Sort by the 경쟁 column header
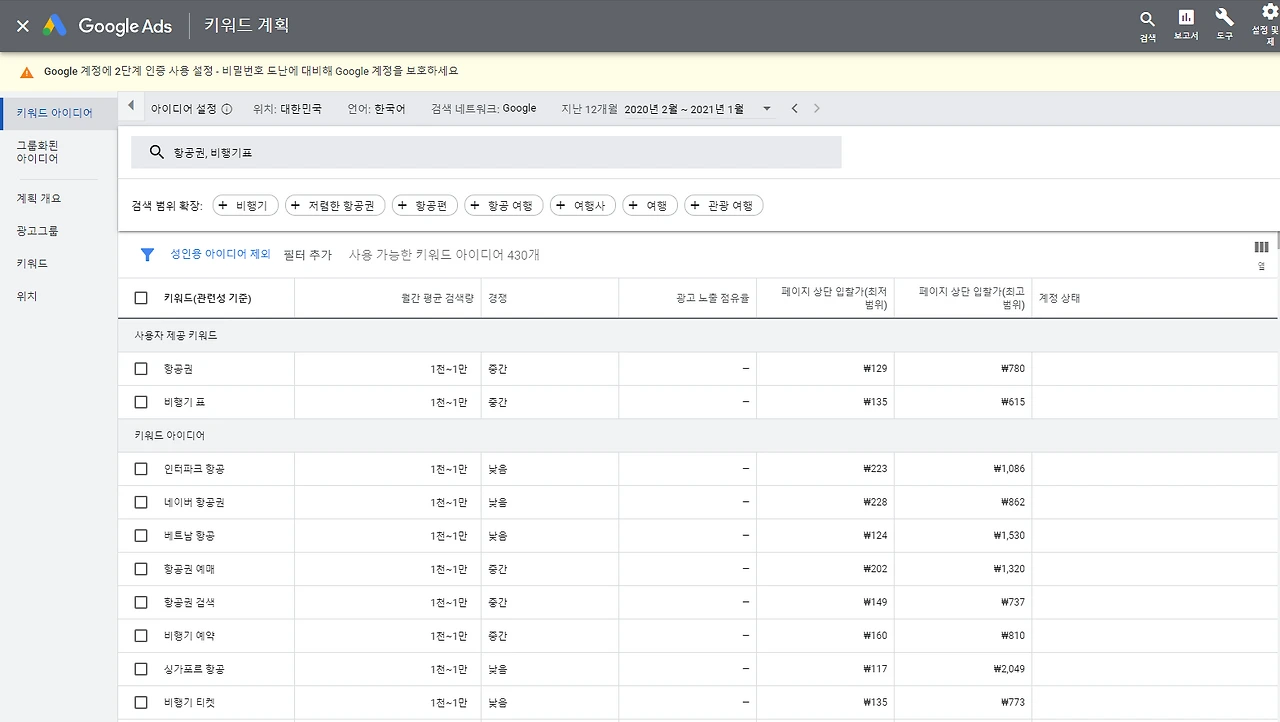Image resolution: width=1280 pixels, height=722 pixels. click(497, 298)
